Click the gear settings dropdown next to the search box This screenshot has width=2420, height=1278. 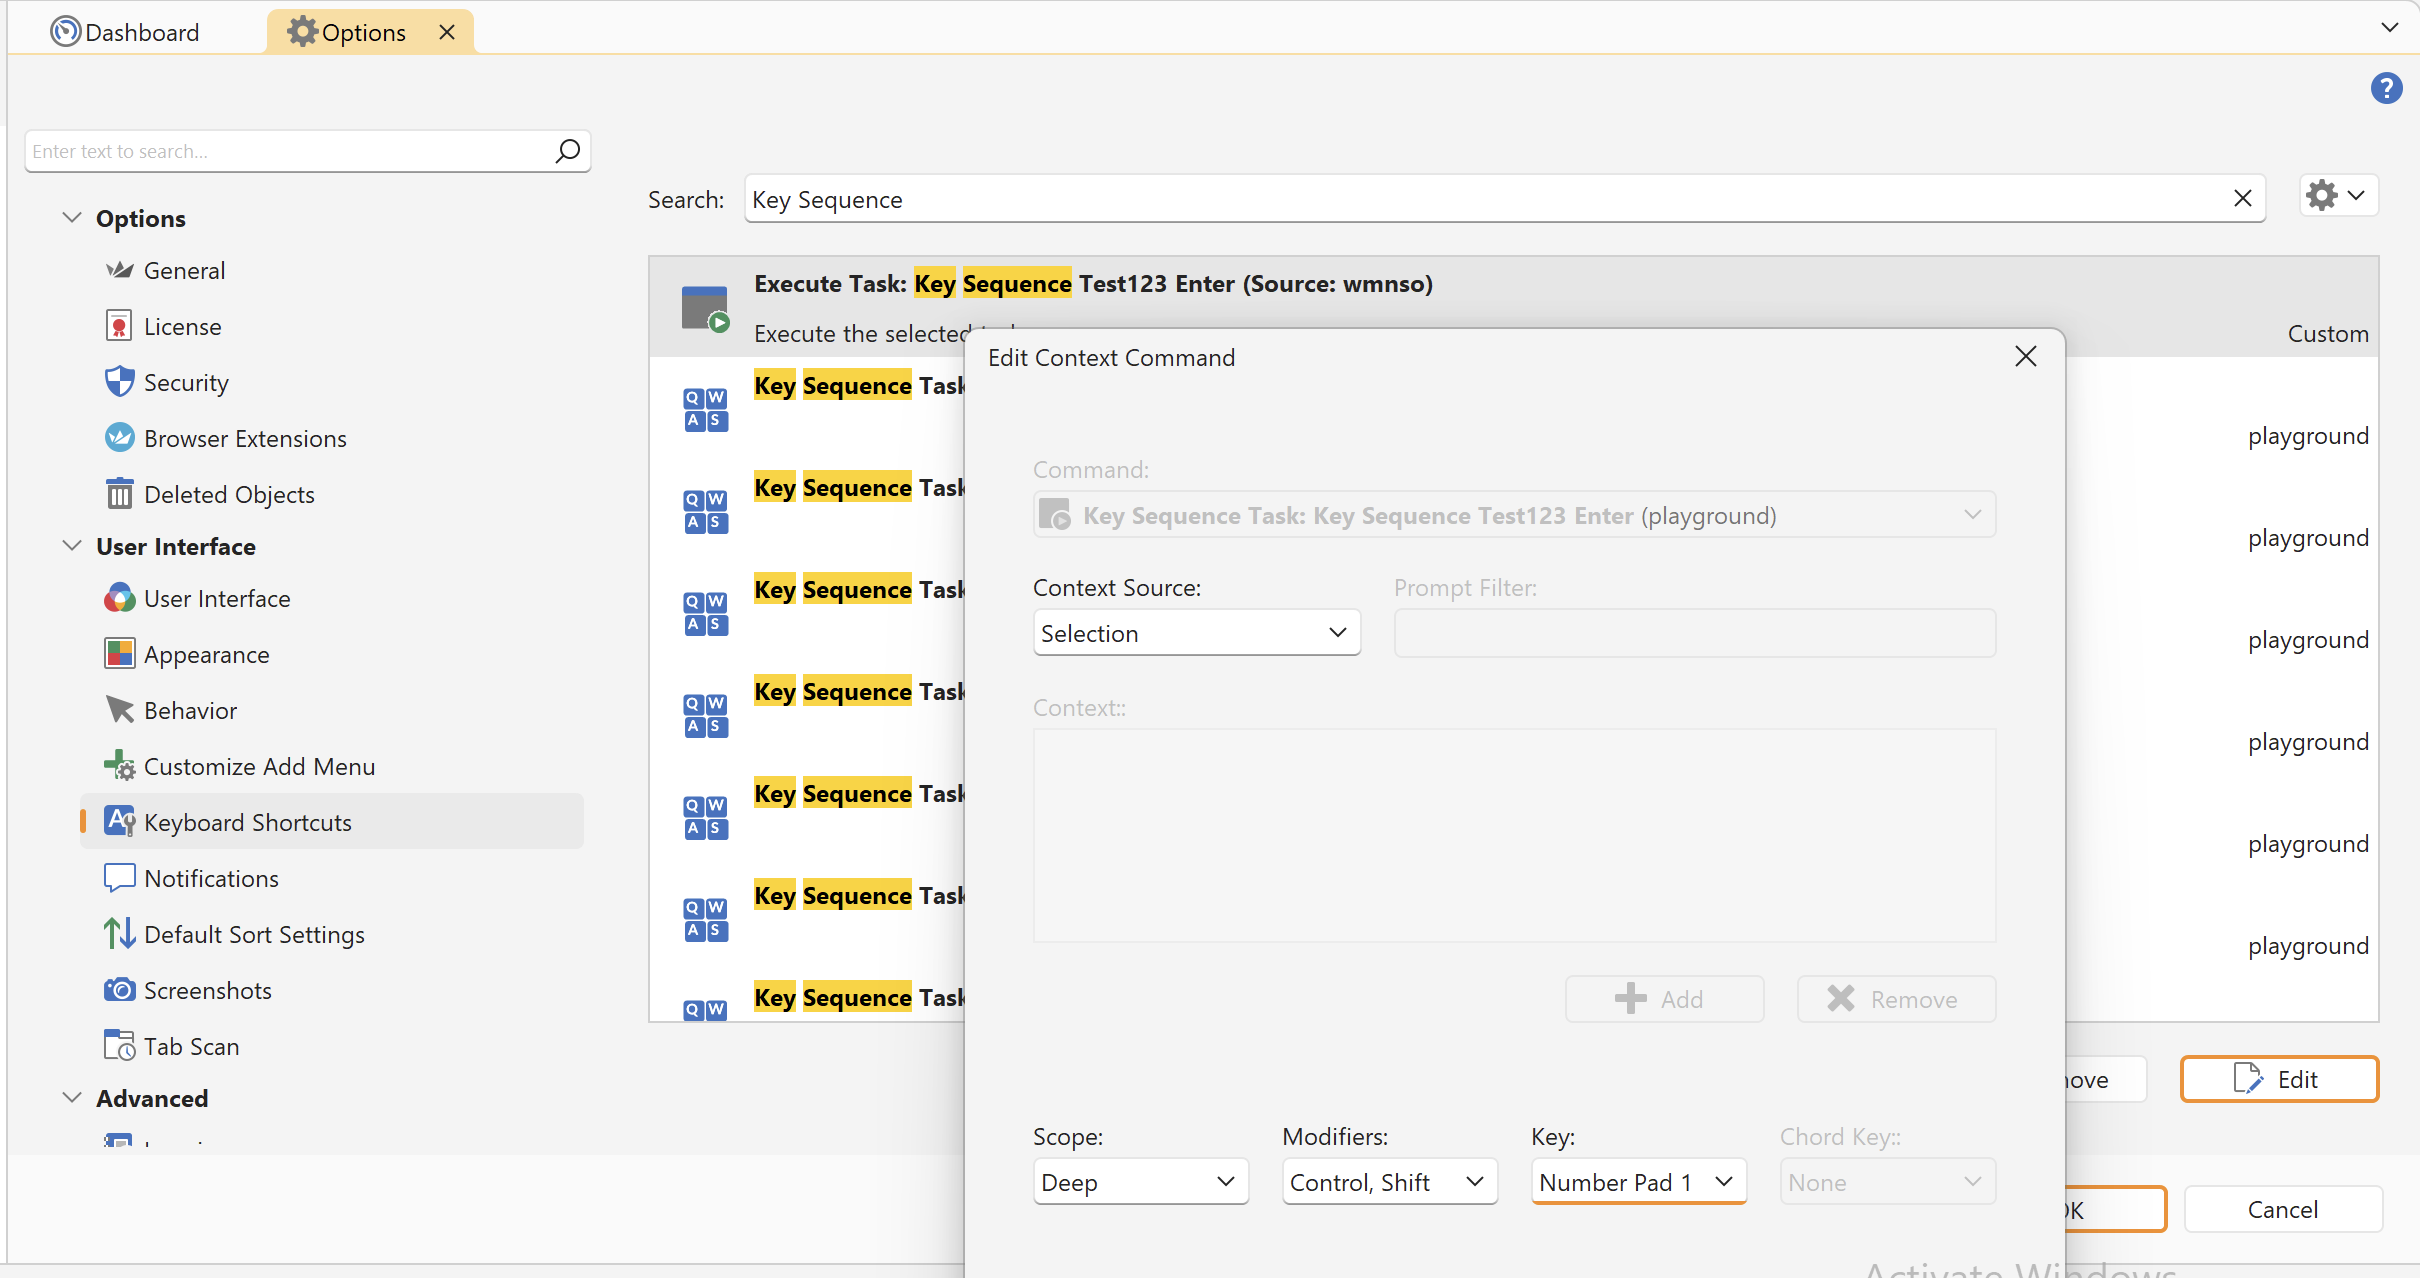click(2336, 196)
